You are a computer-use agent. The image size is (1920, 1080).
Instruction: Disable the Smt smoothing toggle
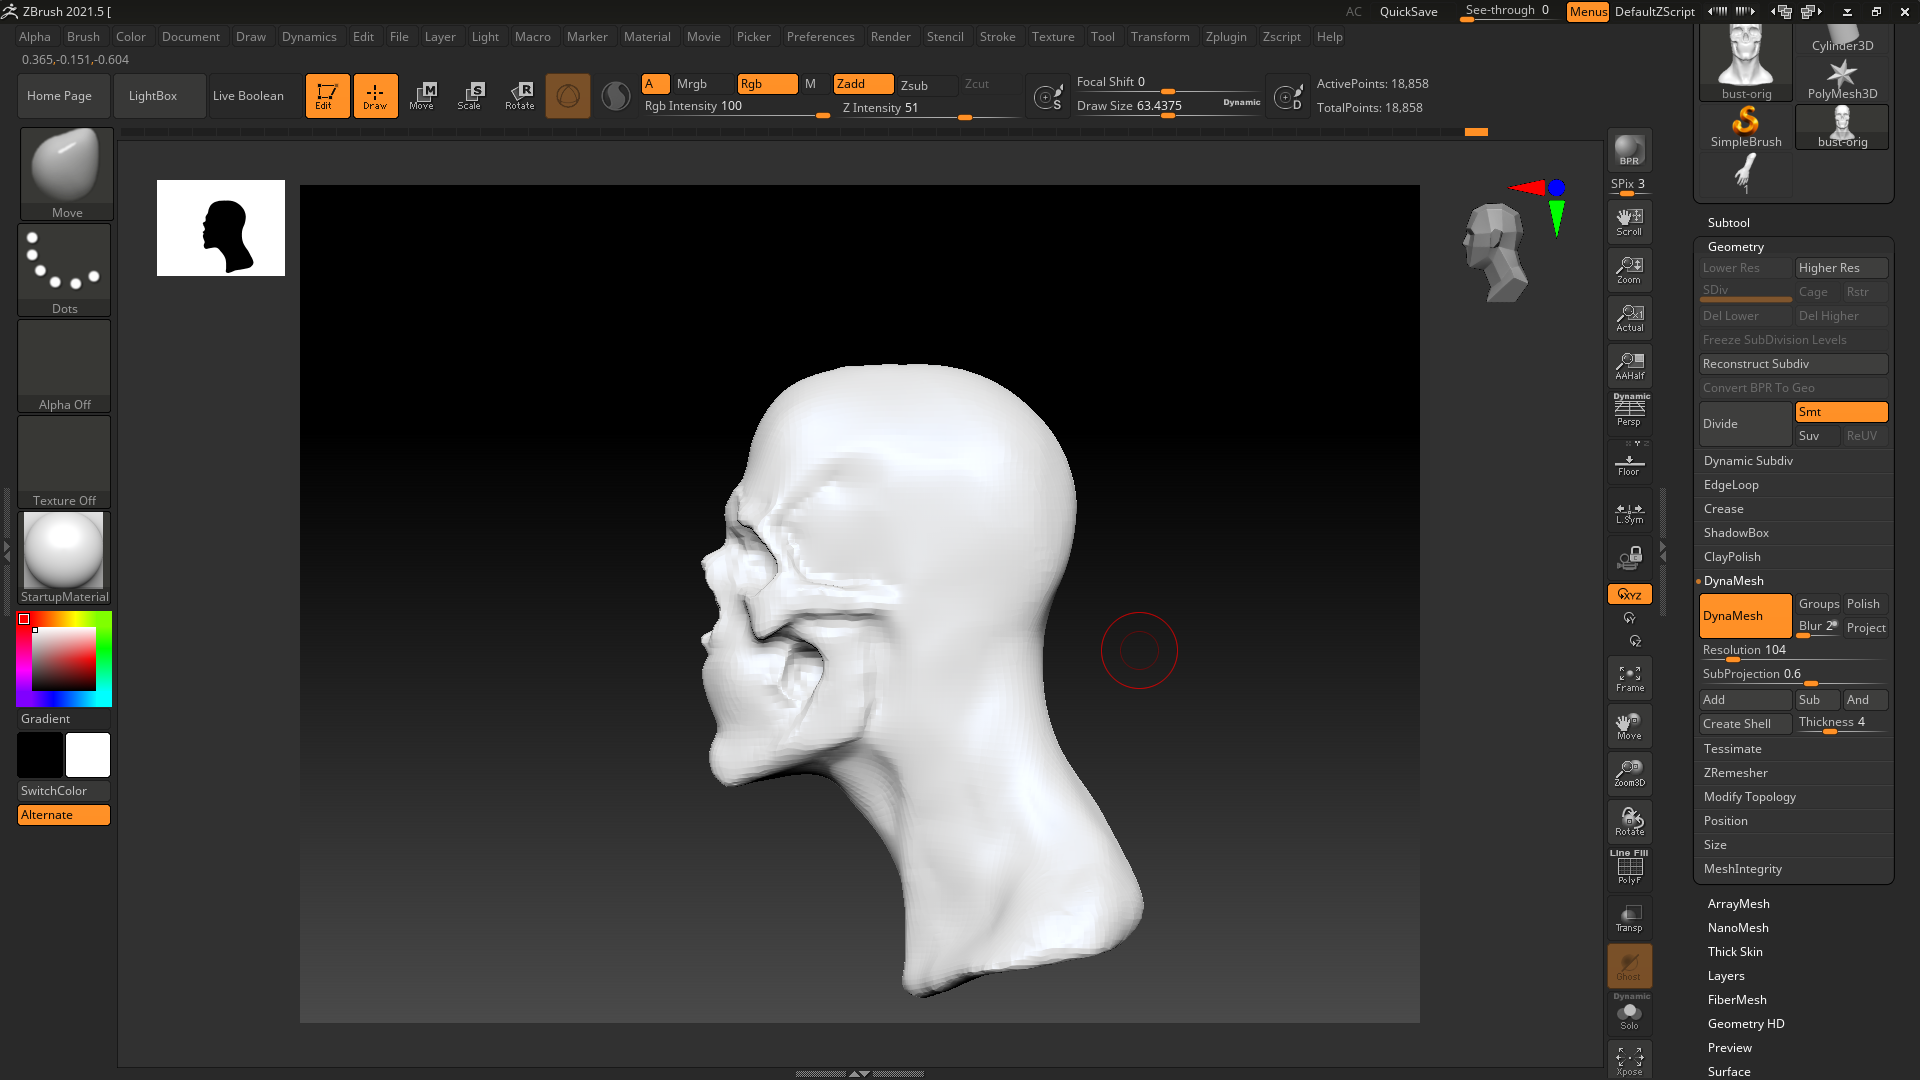(x=1840, y=412)
